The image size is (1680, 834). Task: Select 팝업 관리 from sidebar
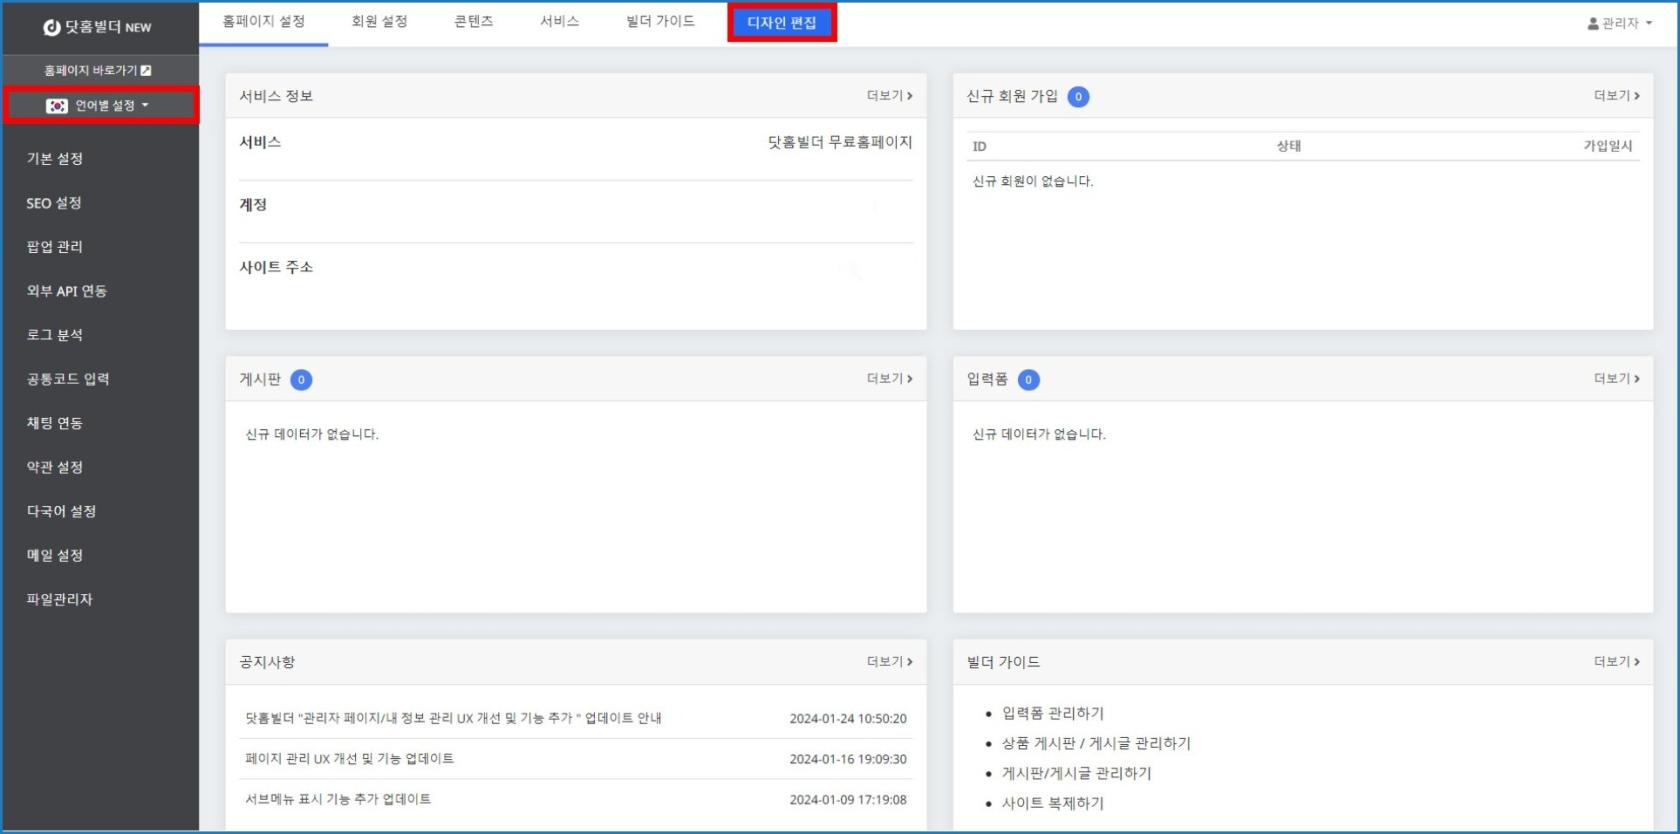pos(55,247)
